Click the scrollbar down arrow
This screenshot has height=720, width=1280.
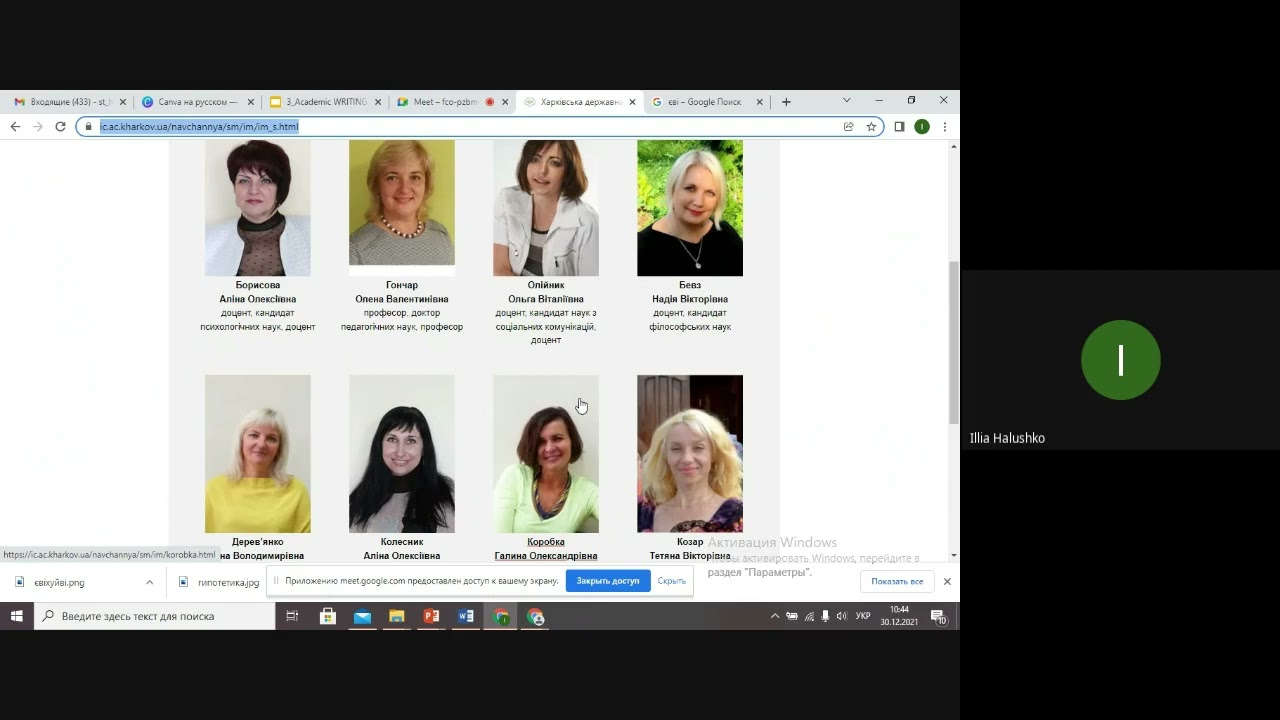click(x=954, y=555)
